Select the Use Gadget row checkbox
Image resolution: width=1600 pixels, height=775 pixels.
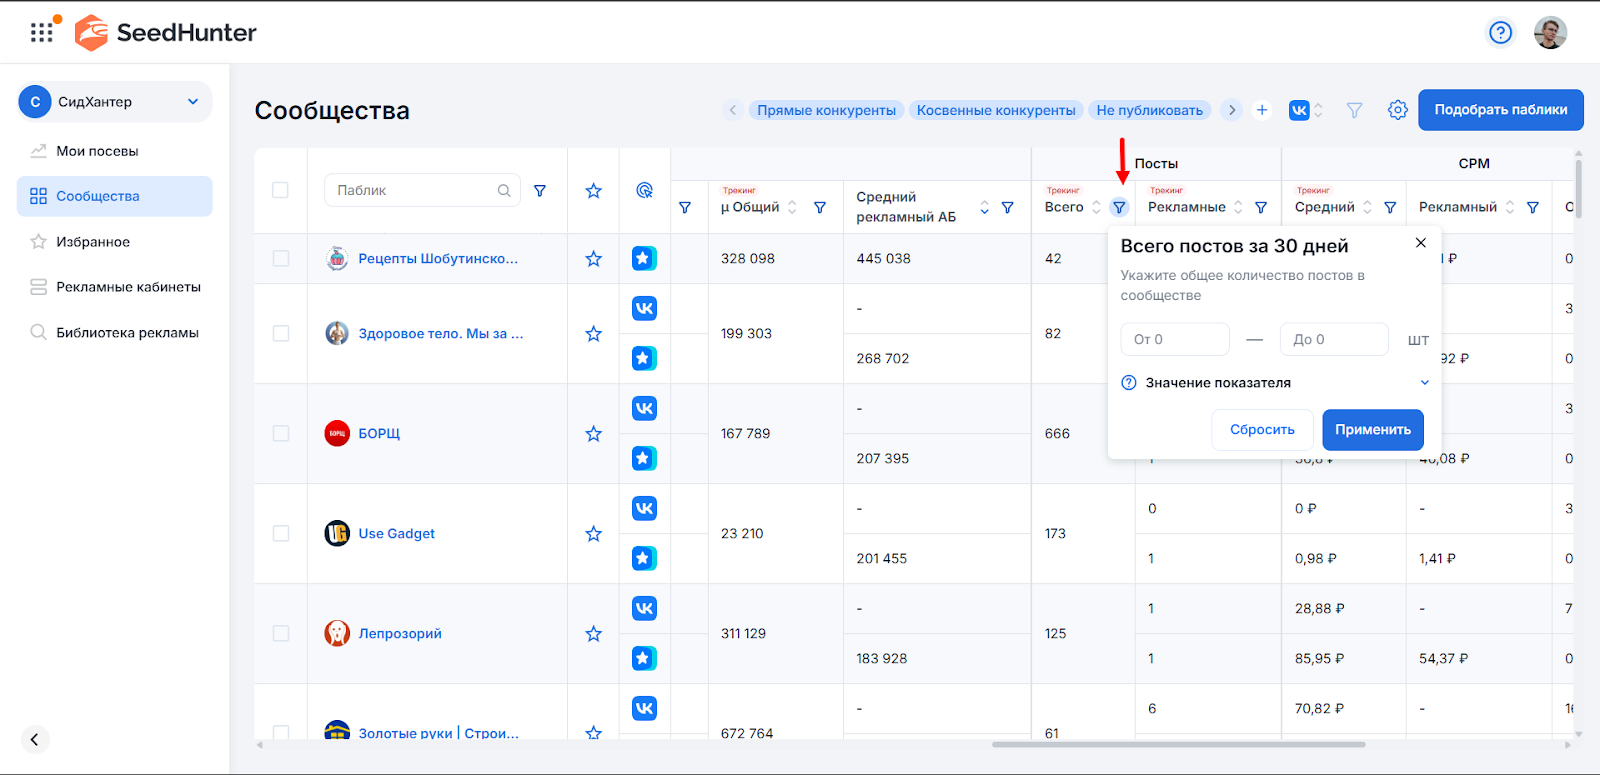(x=281, y=533)
